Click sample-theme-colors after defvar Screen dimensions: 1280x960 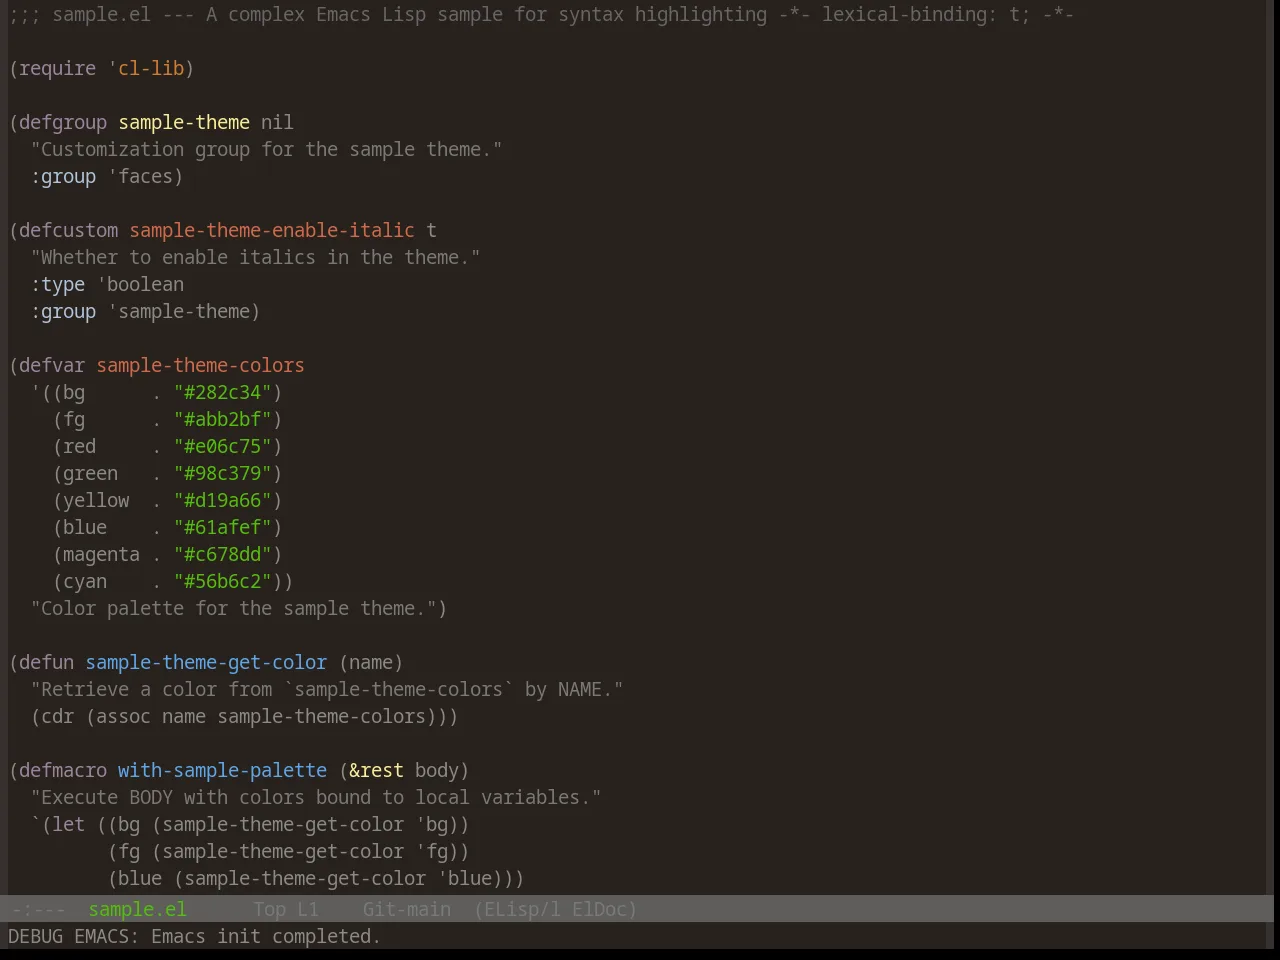(x=200, y=365)
